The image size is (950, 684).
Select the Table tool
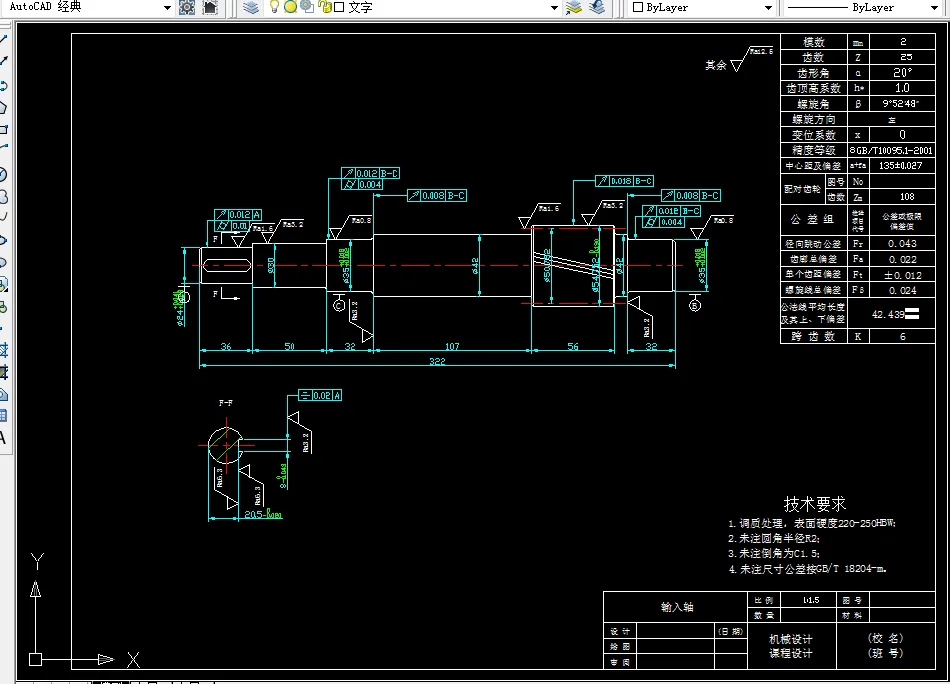click(x=3, y=416)
